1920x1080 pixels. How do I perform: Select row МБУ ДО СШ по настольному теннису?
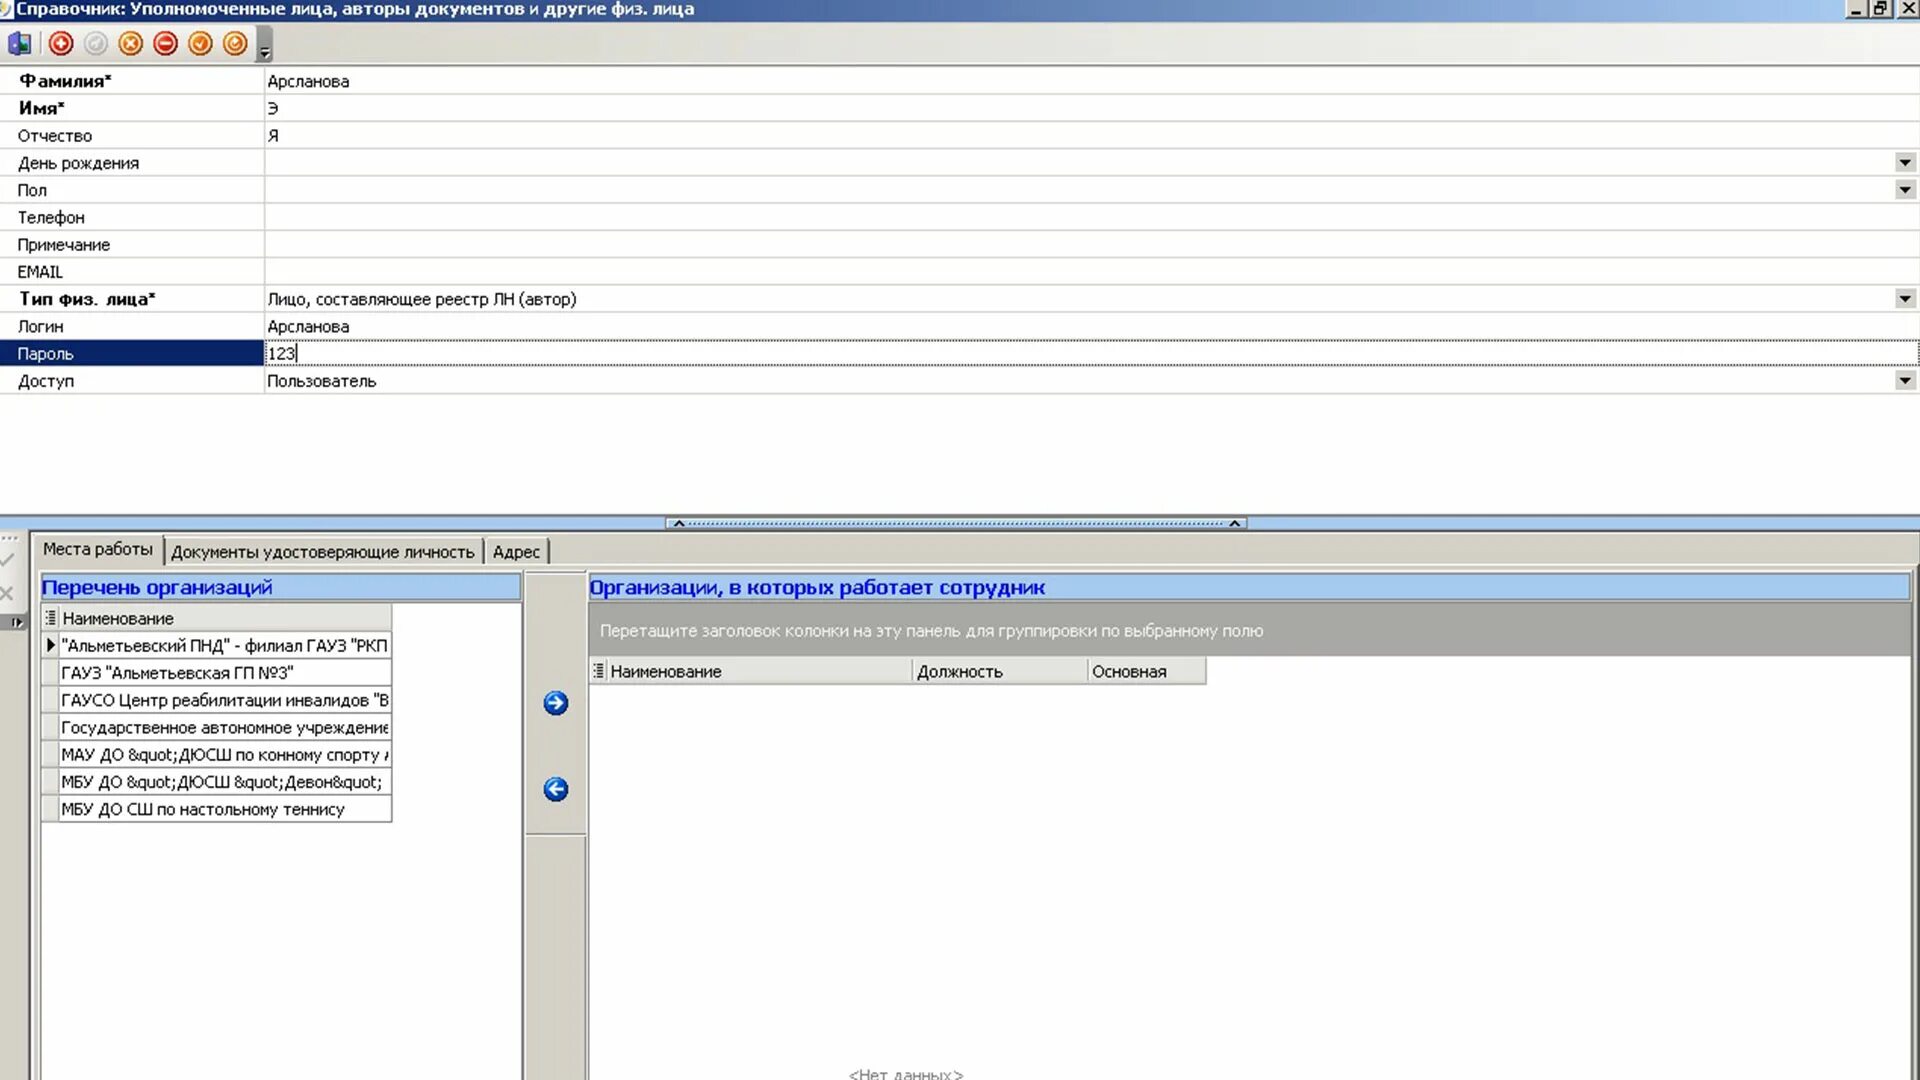[224, 809]
